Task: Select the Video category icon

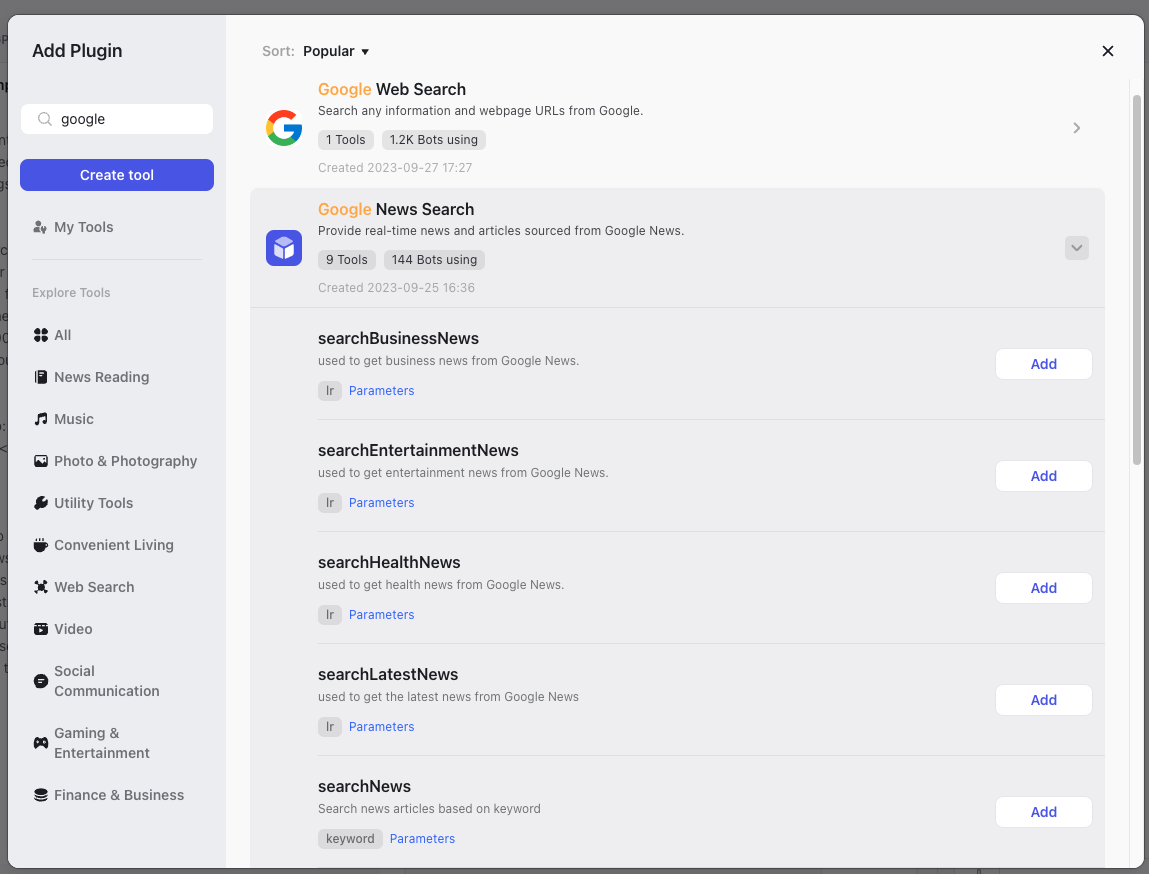Action: [40, 629]
